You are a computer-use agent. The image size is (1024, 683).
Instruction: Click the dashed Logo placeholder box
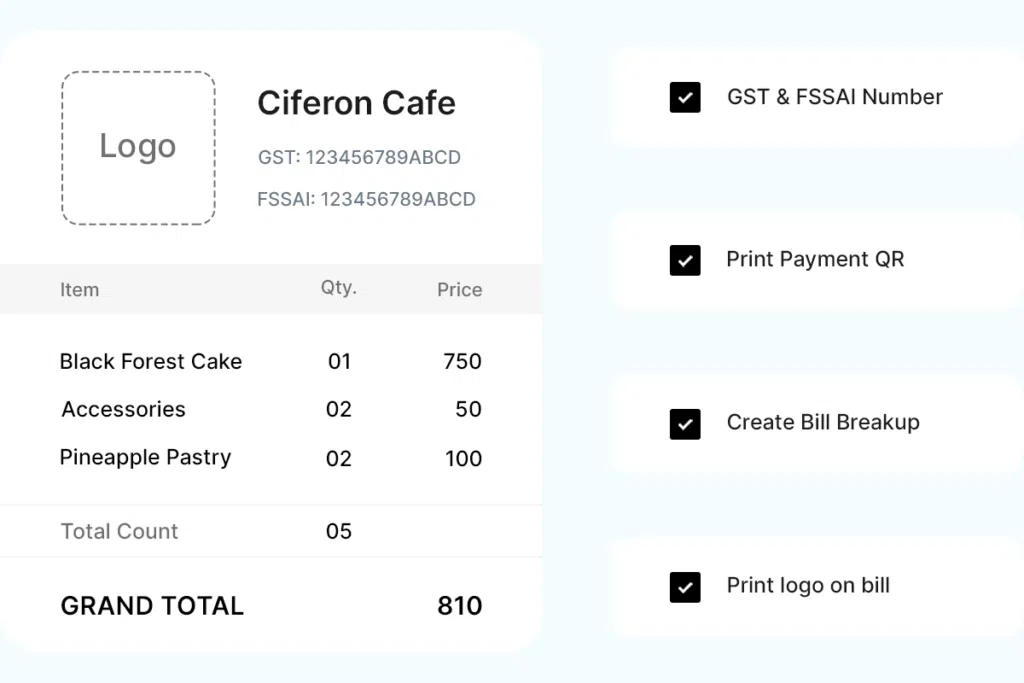click(x=138, y=148)
